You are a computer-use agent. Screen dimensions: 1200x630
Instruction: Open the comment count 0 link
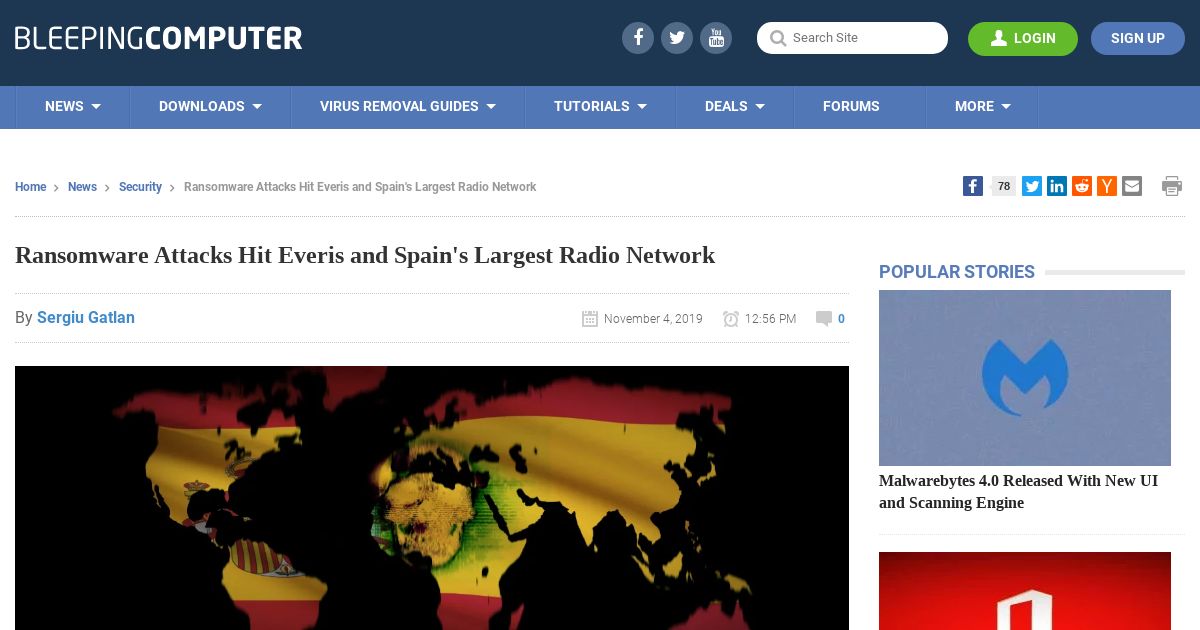[841, 319]
